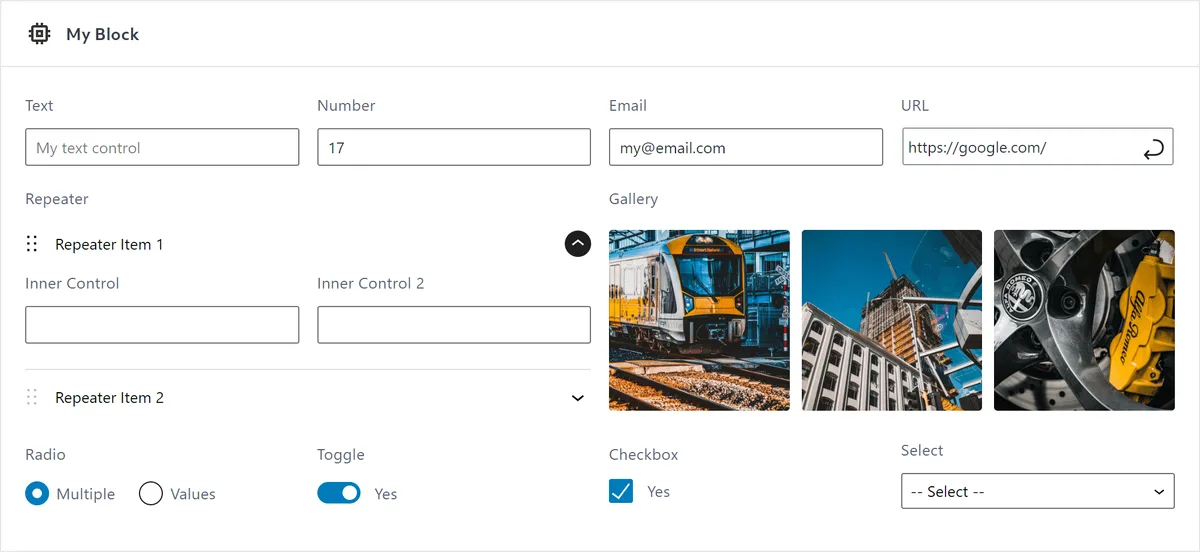Click the My Block chip icon
This screenshot has width=1200, height=552.
(39, 34)
